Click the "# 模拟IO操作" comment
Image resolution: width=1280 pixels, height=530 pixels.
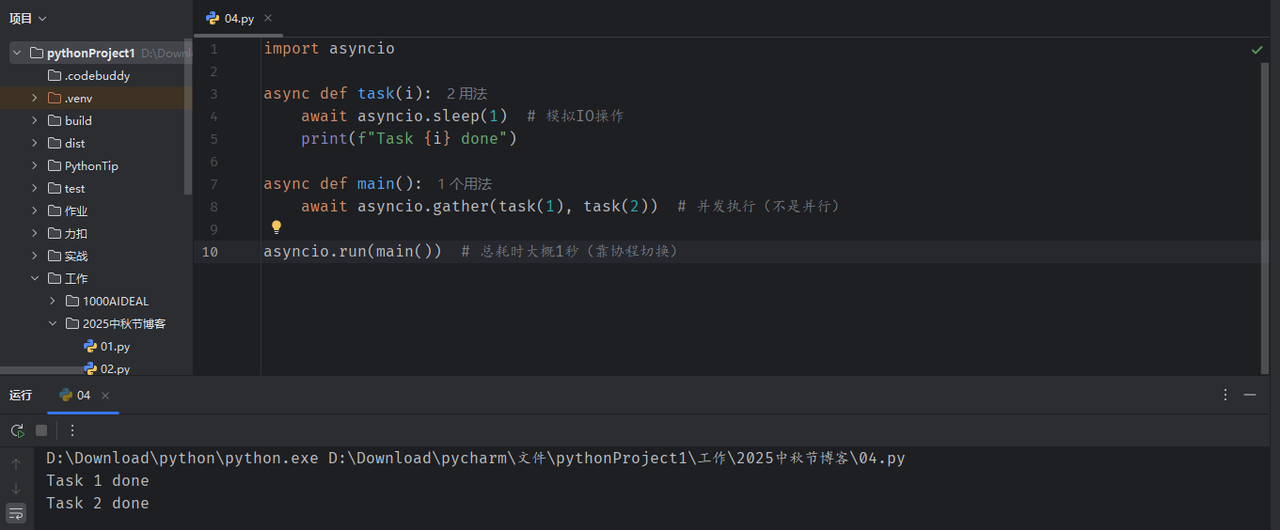(575, 116)
